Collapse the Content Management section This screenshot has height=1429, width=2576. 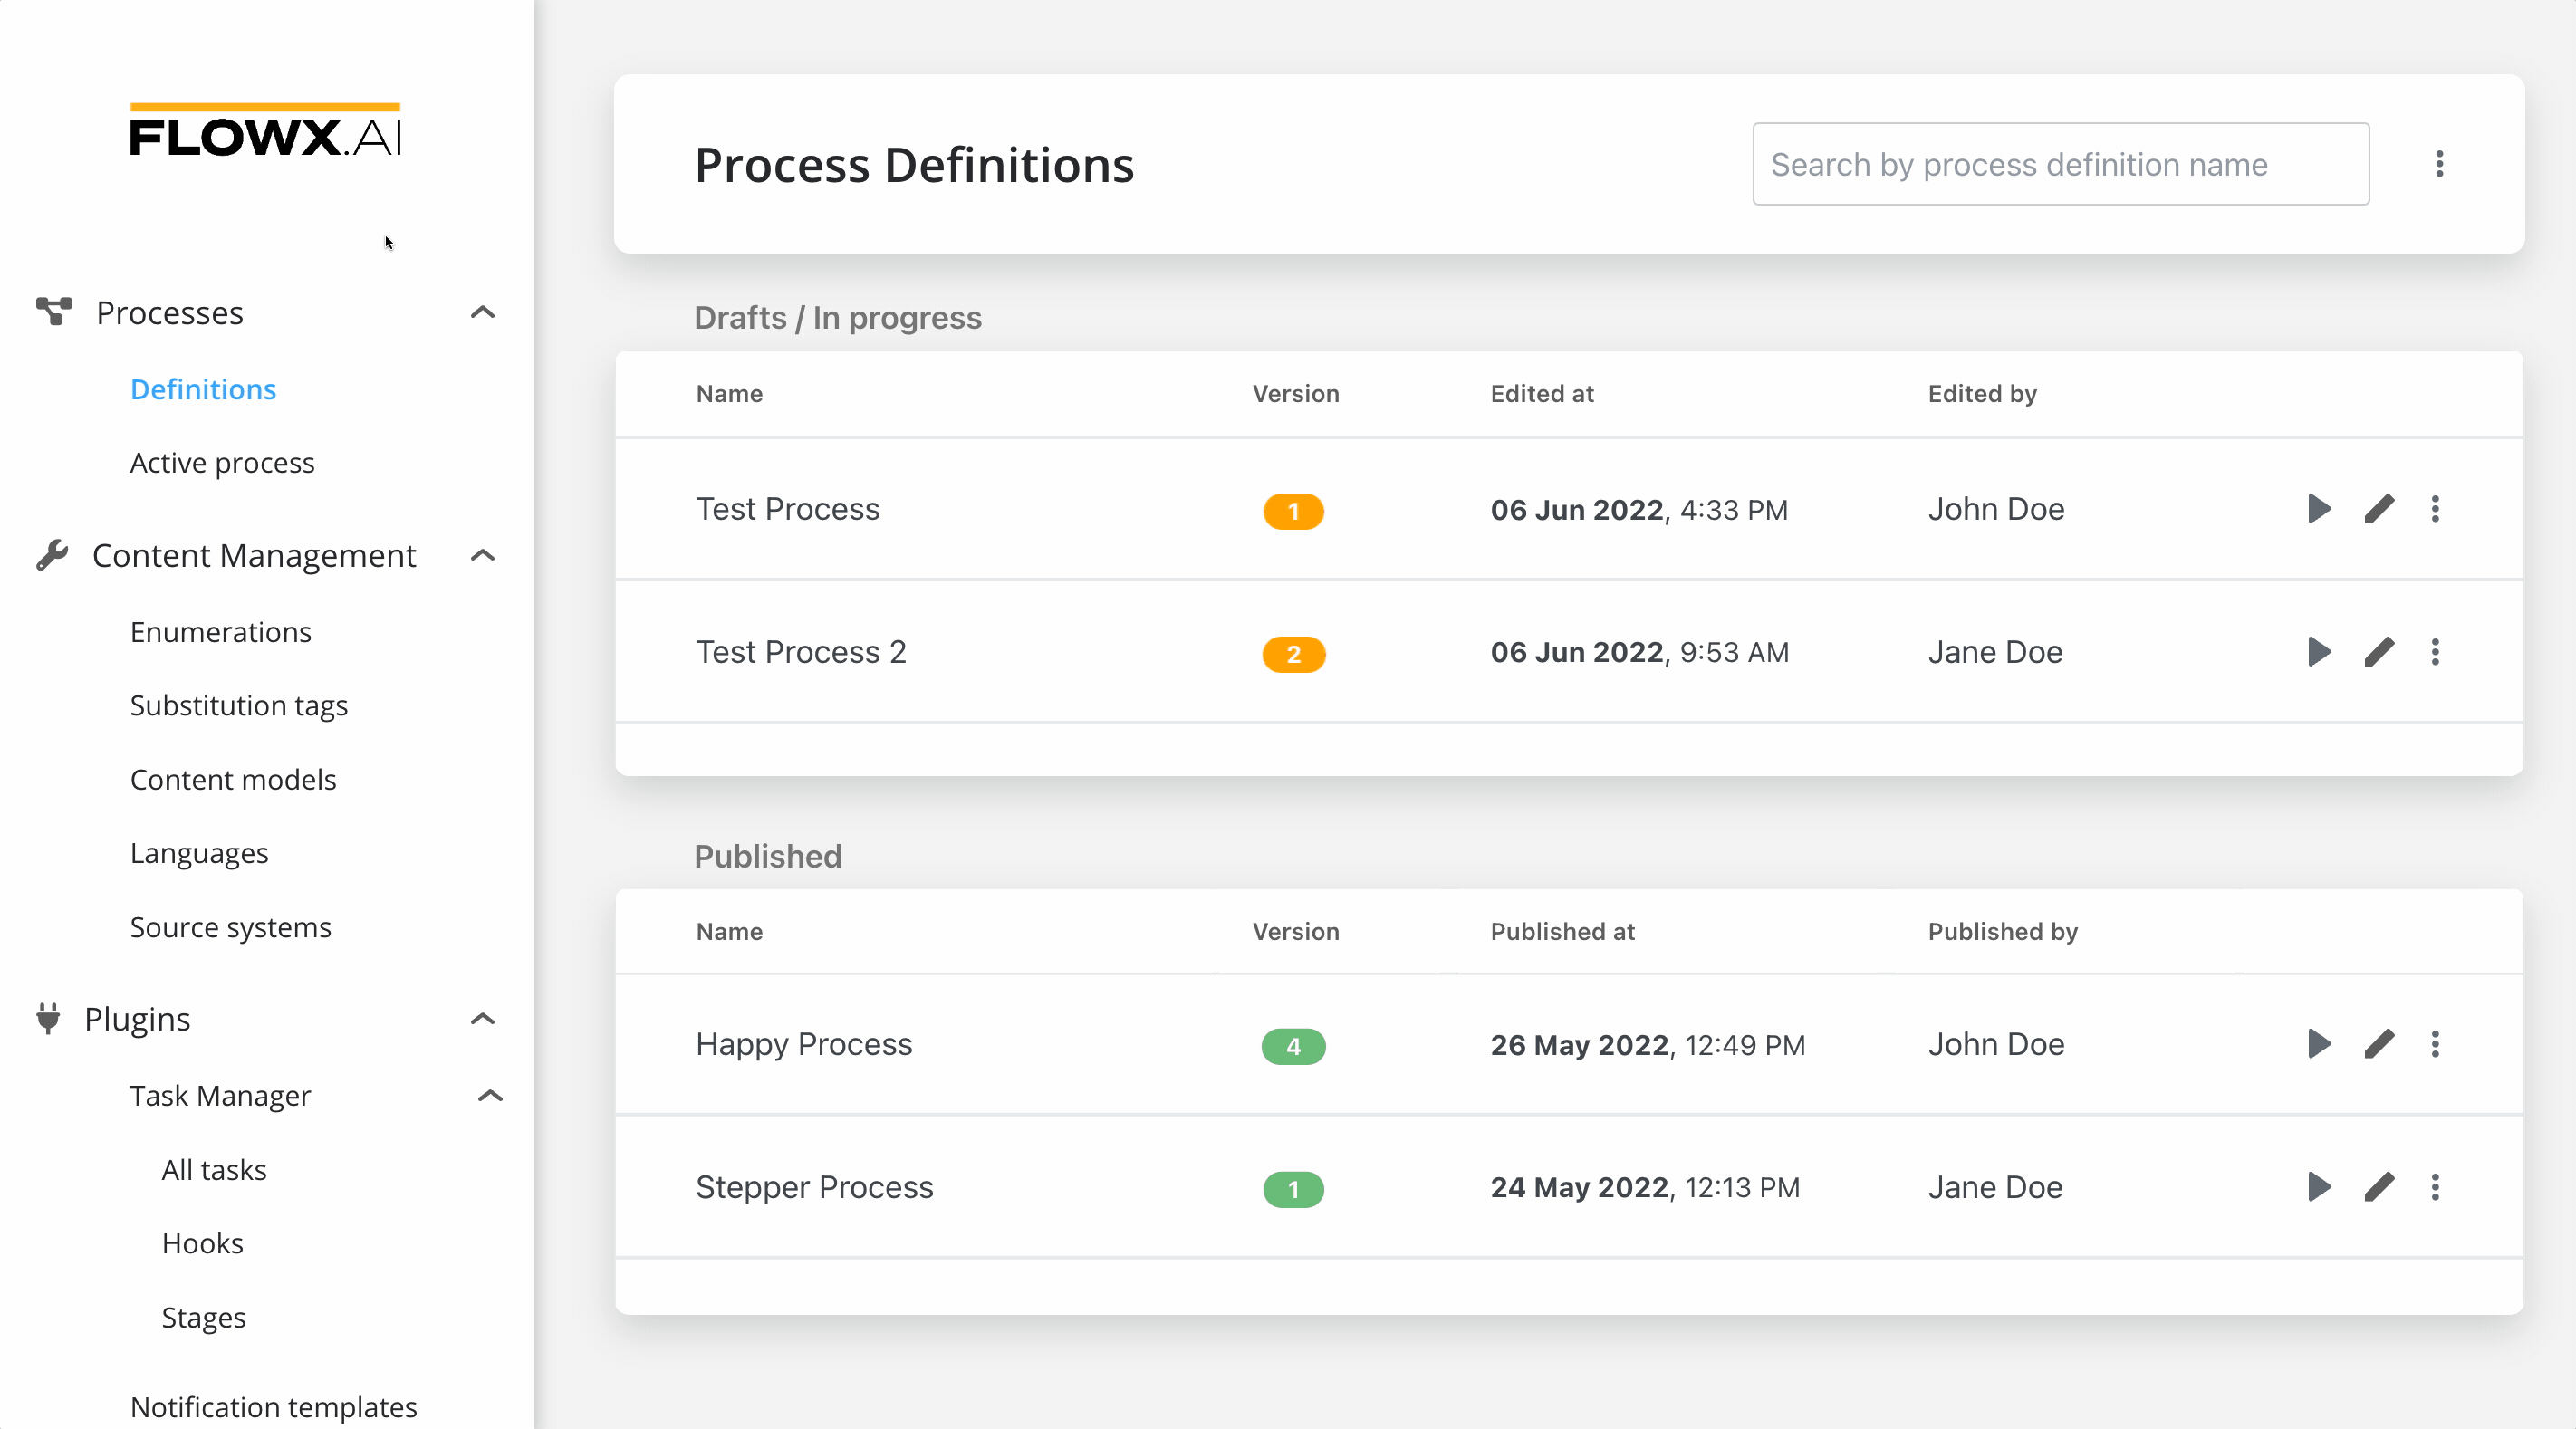(x=483, y=556)
